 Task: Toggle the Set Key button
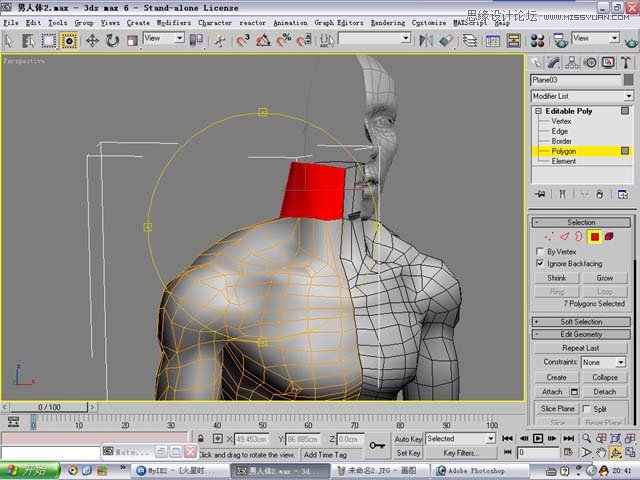[408, 453]
